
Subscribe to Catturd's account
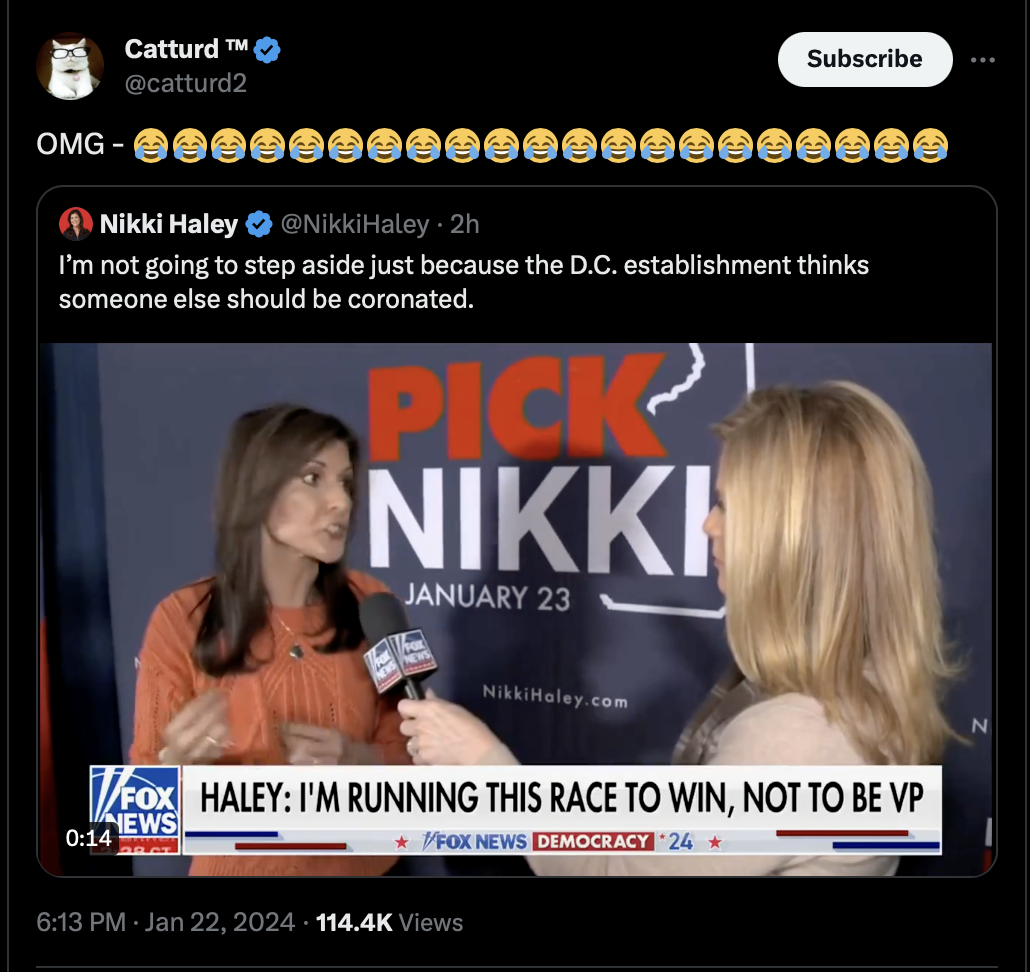[864, 59]
